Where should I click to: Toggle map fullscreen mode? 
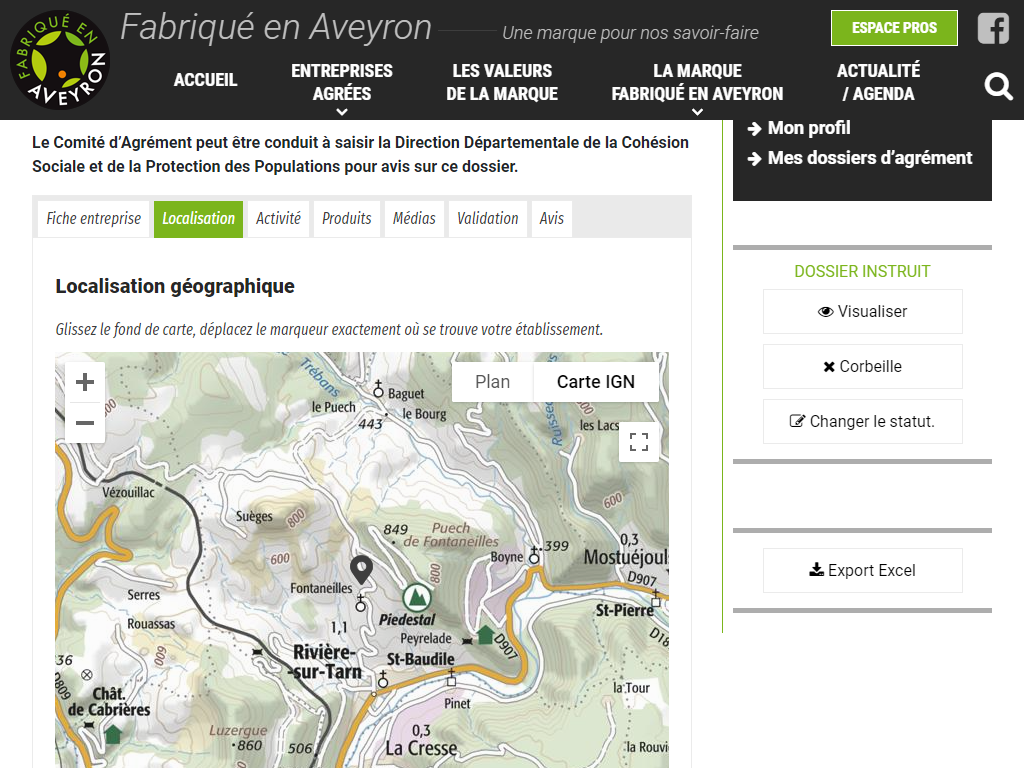639,442
